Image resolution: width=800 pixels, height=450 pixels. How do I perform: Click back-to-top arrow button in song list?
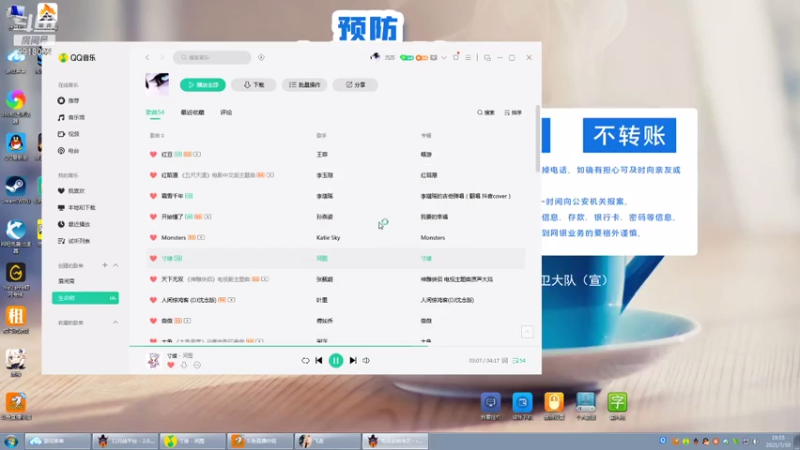point(527,332)
